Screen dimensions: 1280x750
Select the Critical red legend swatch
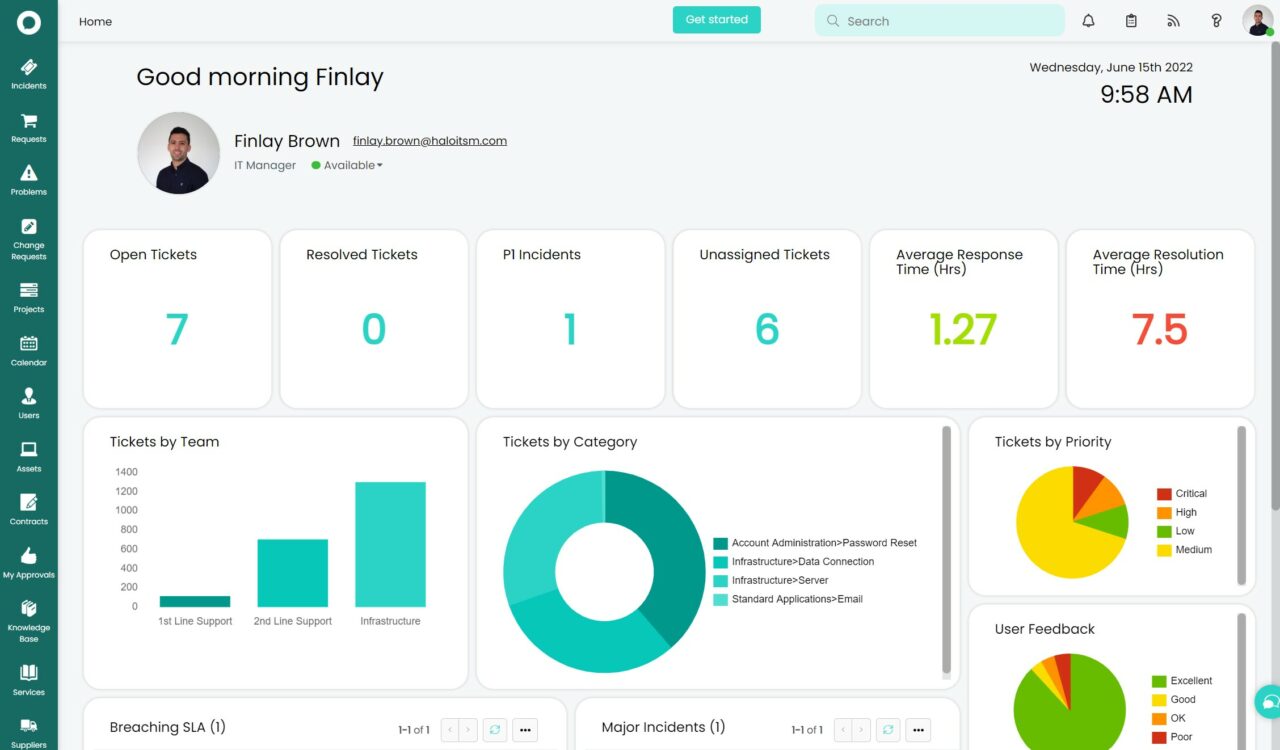1164,493
